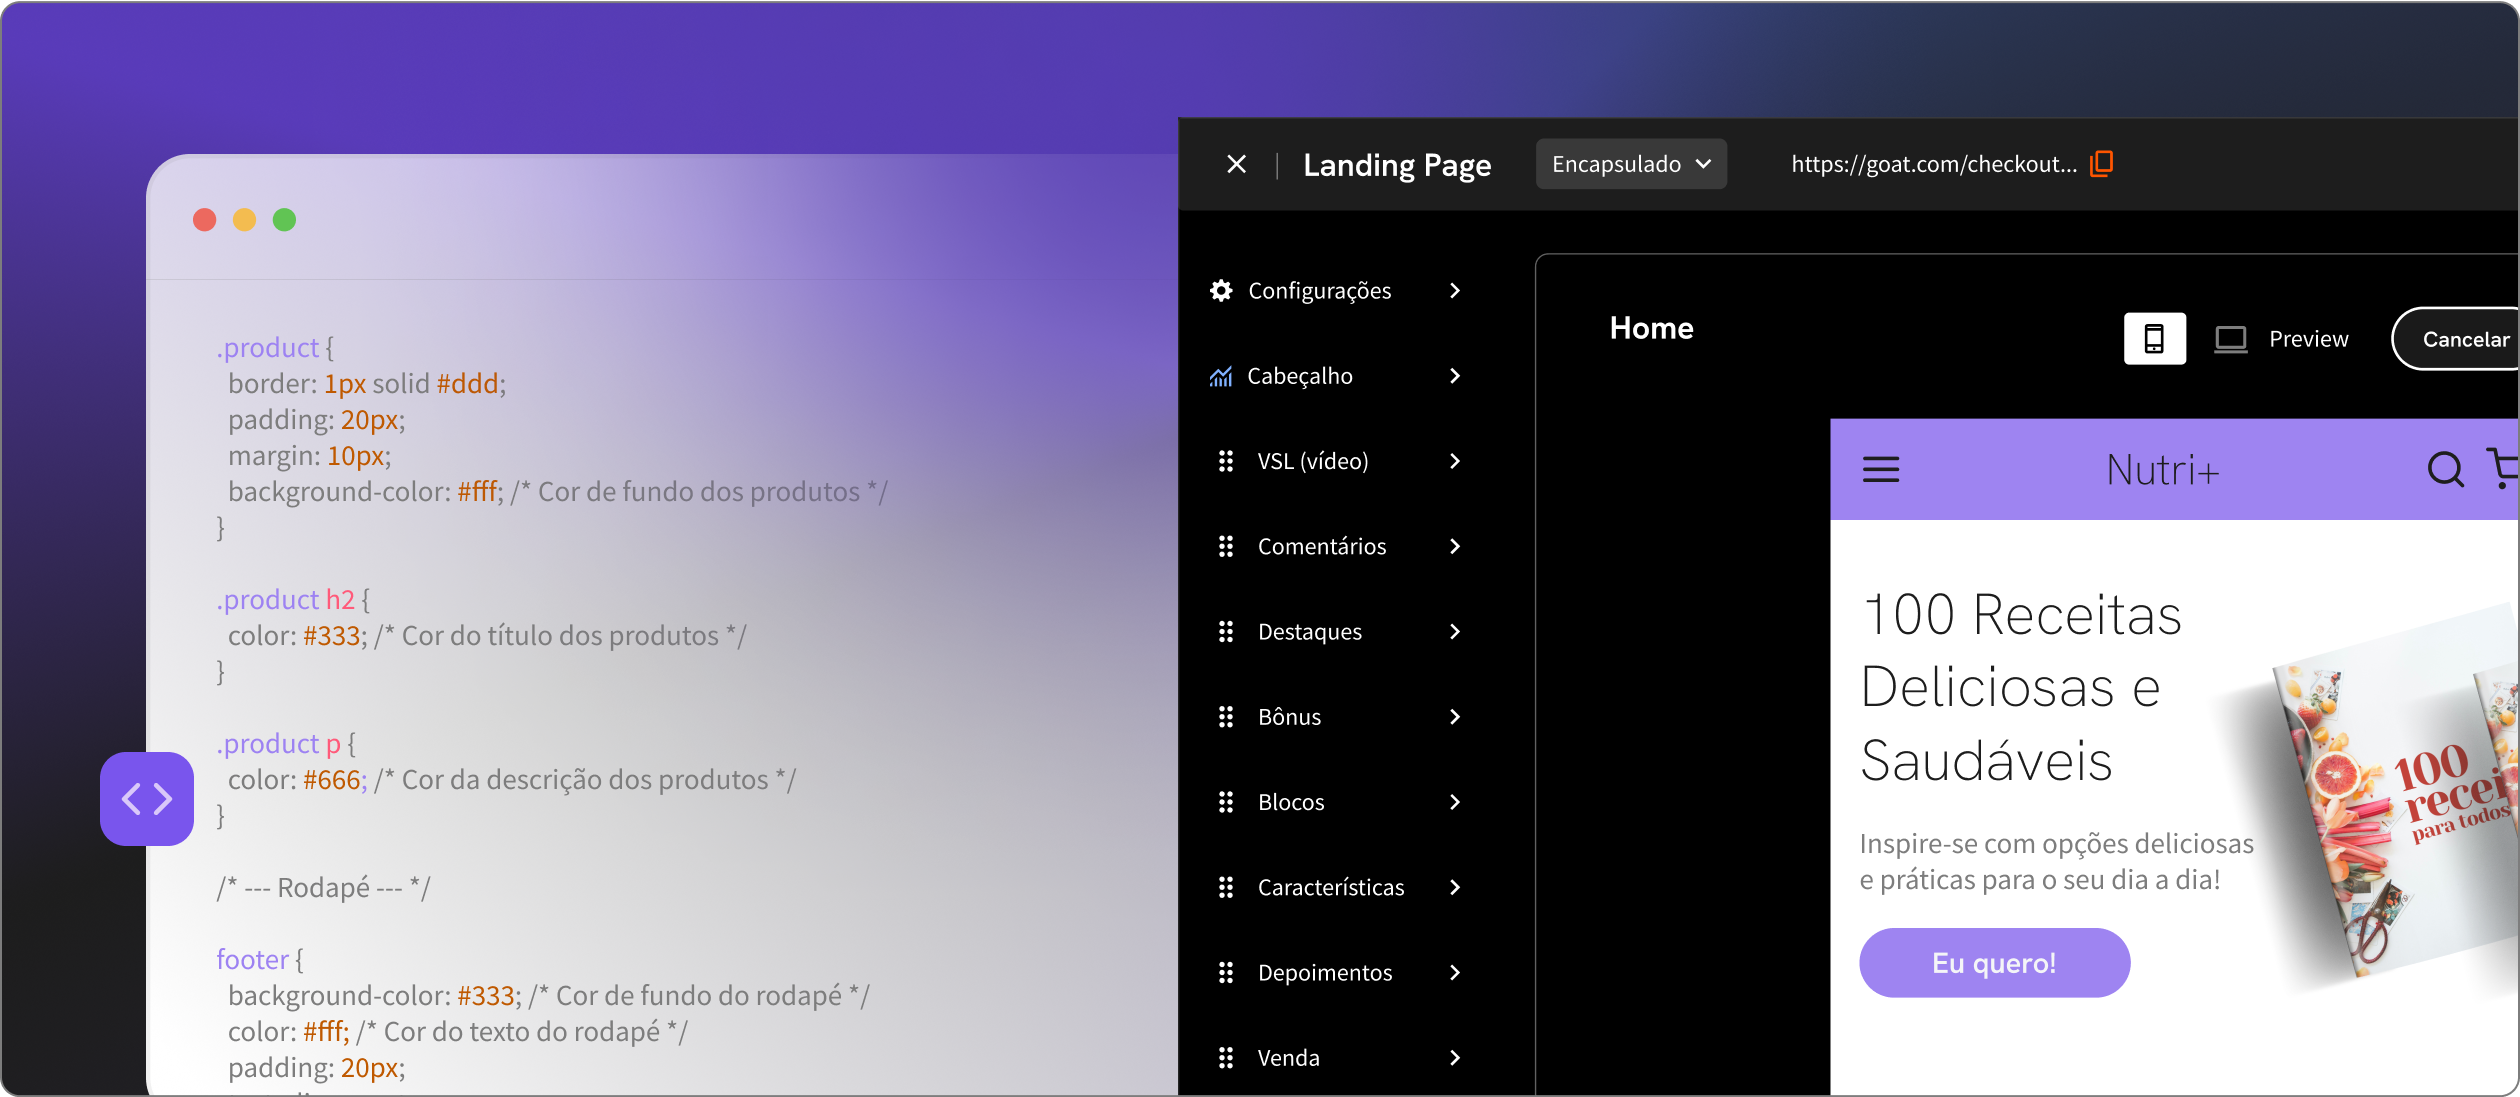Click the Blocos drag handle icon
Image resolution: width=2520 pixels, height=1097 pixels.
click(1226, 802)
